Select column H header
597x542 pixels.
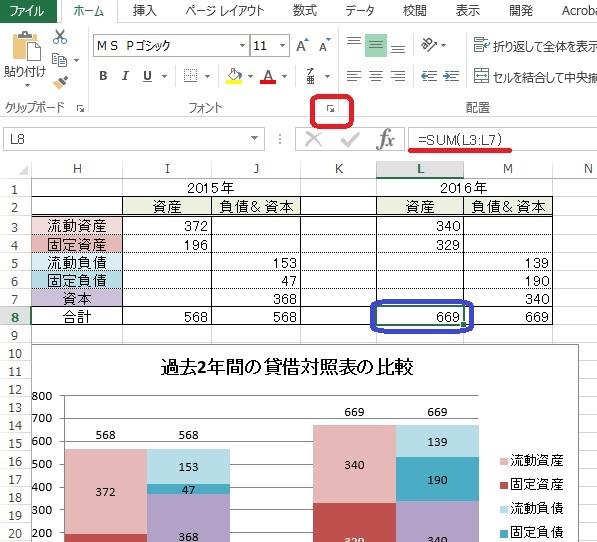77,169
